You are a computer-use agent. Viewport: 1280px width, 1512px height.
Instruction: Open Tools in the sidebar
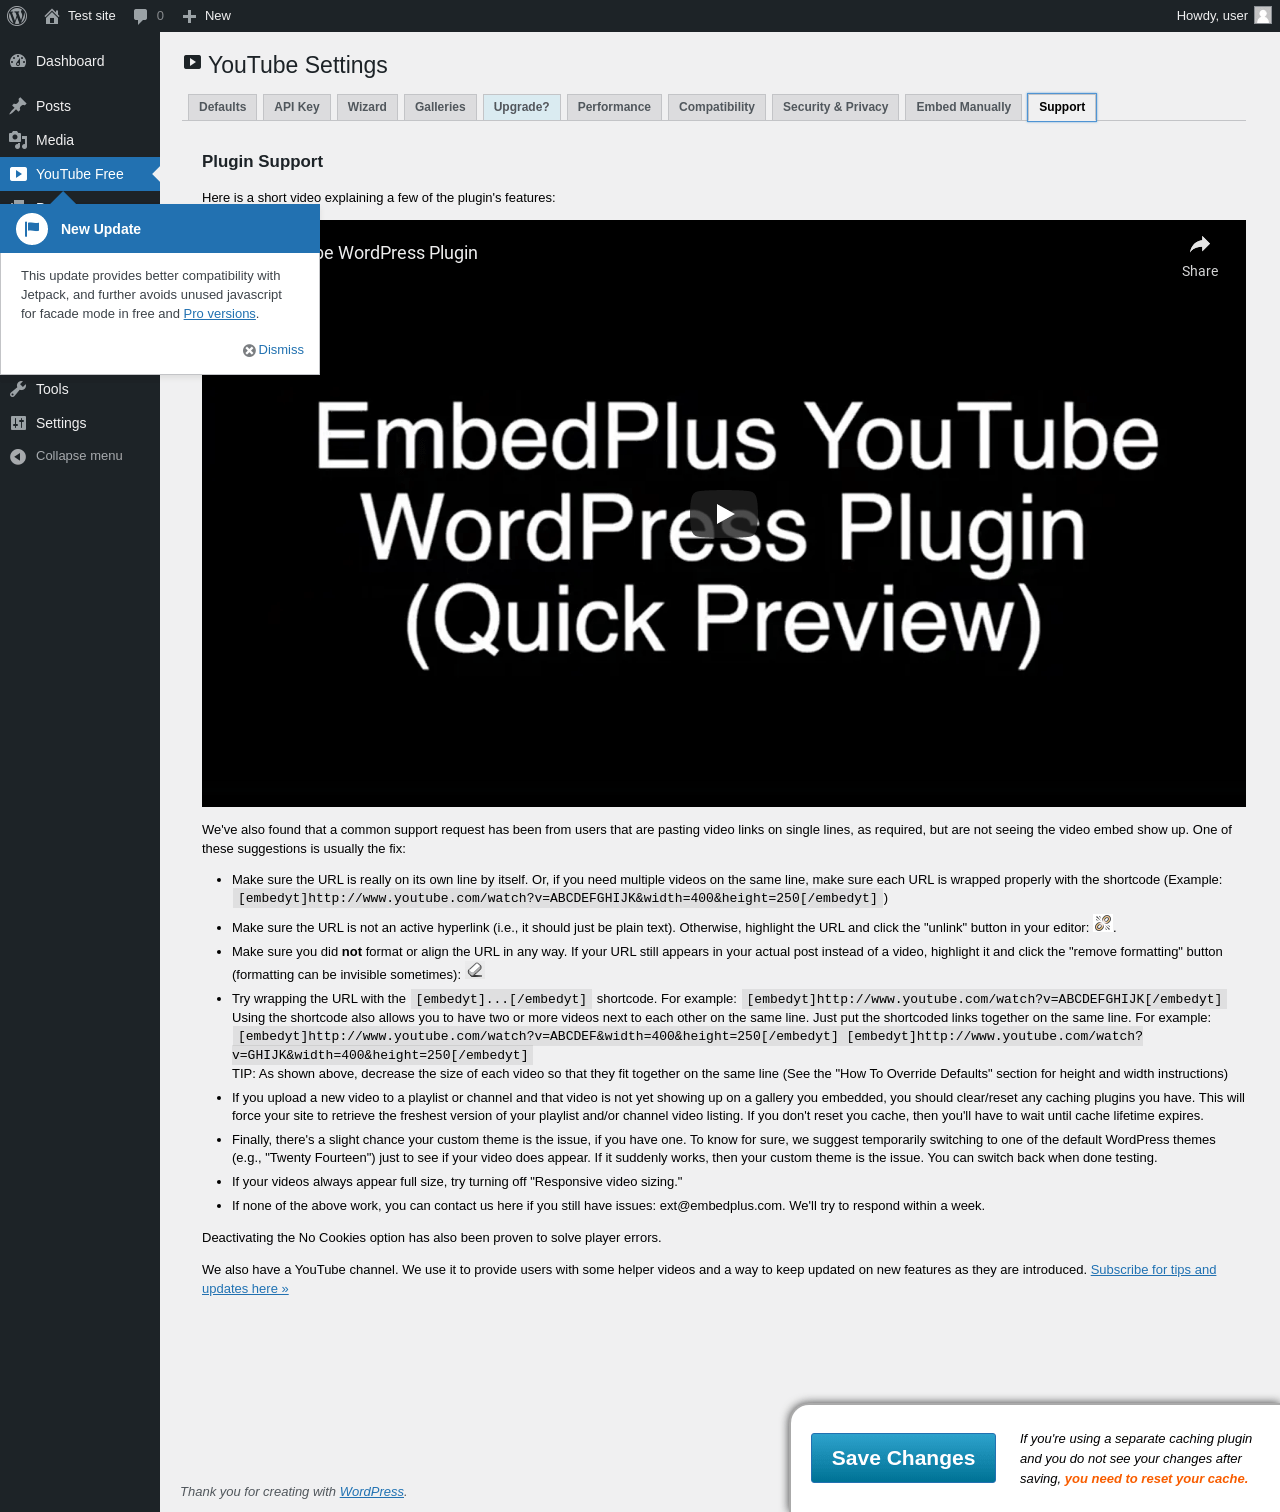[x=80, y=389]
